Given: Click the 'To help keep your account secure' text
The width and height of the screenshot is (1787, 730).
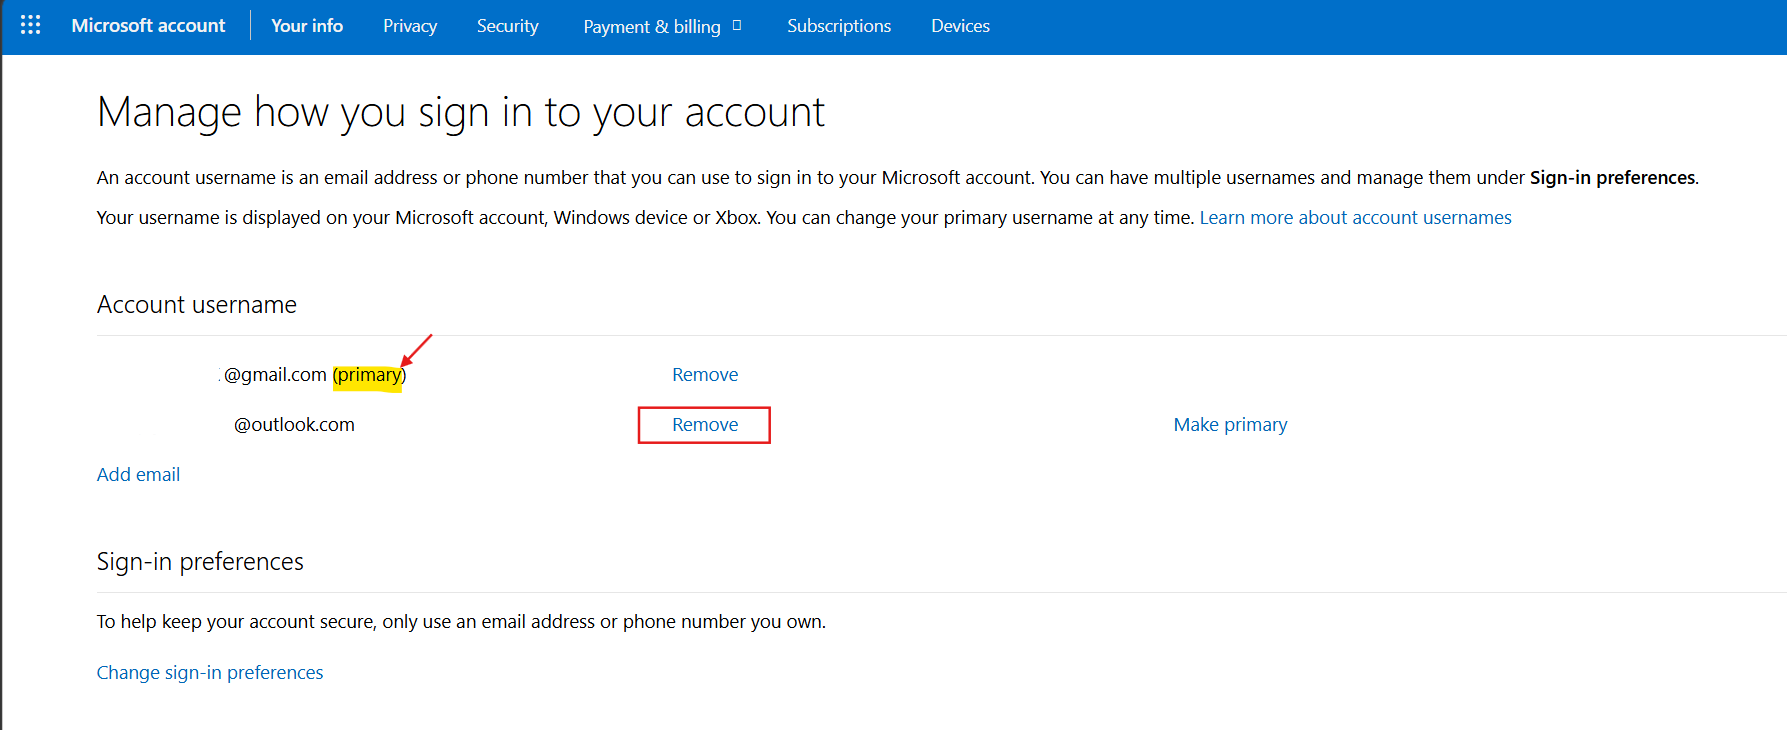Looking at the screenshot, I should pos(461,622).
